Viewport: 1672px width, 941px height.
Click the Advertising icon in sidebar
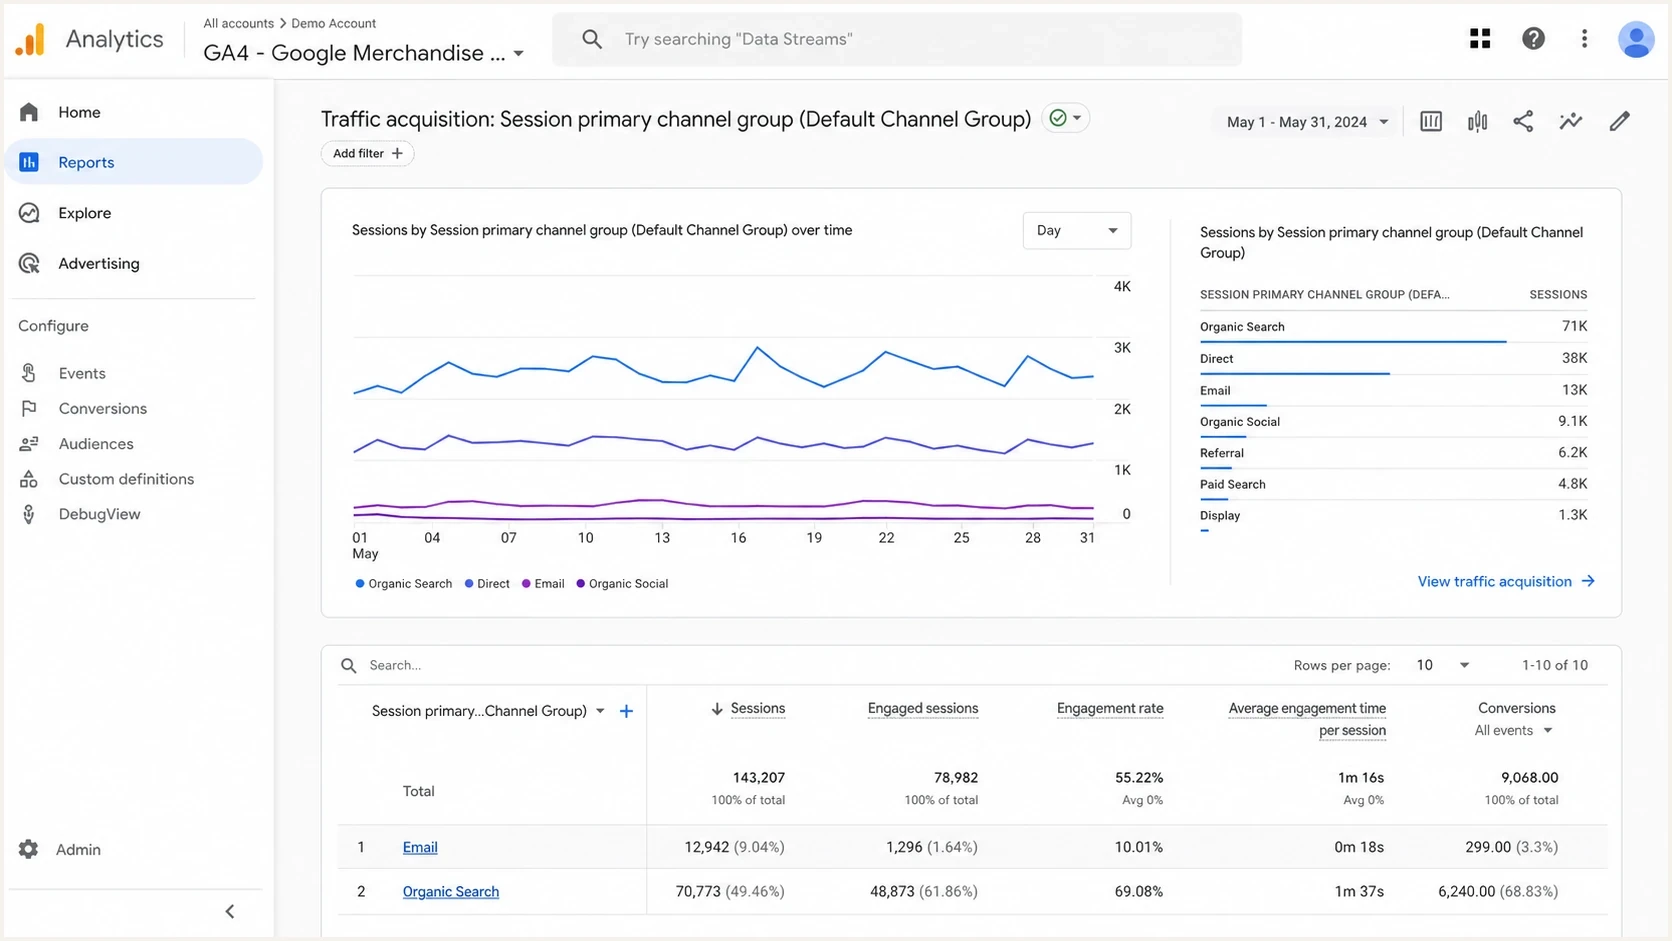pos(29,264)
